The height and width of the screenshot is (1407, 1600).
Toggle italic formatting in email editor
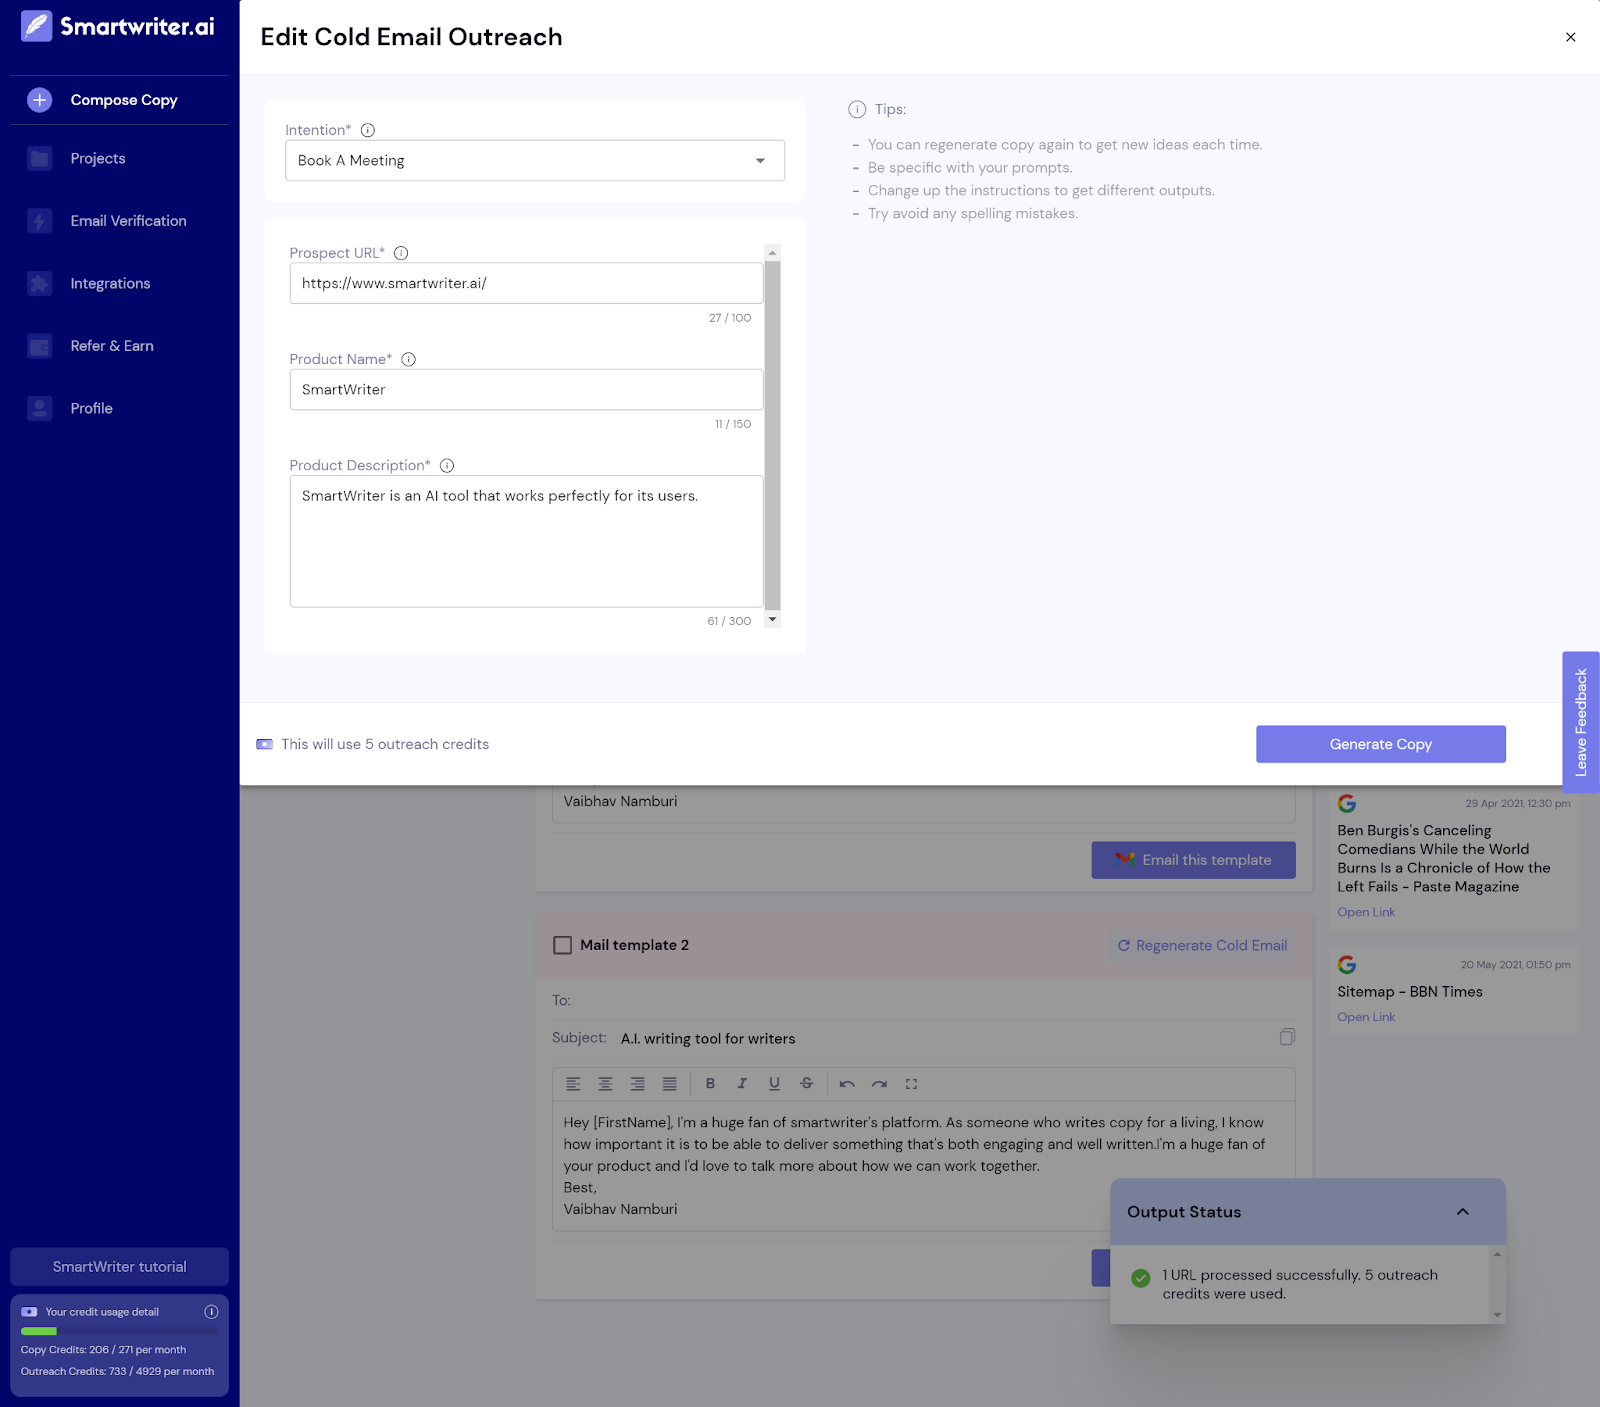(742, 1084)
